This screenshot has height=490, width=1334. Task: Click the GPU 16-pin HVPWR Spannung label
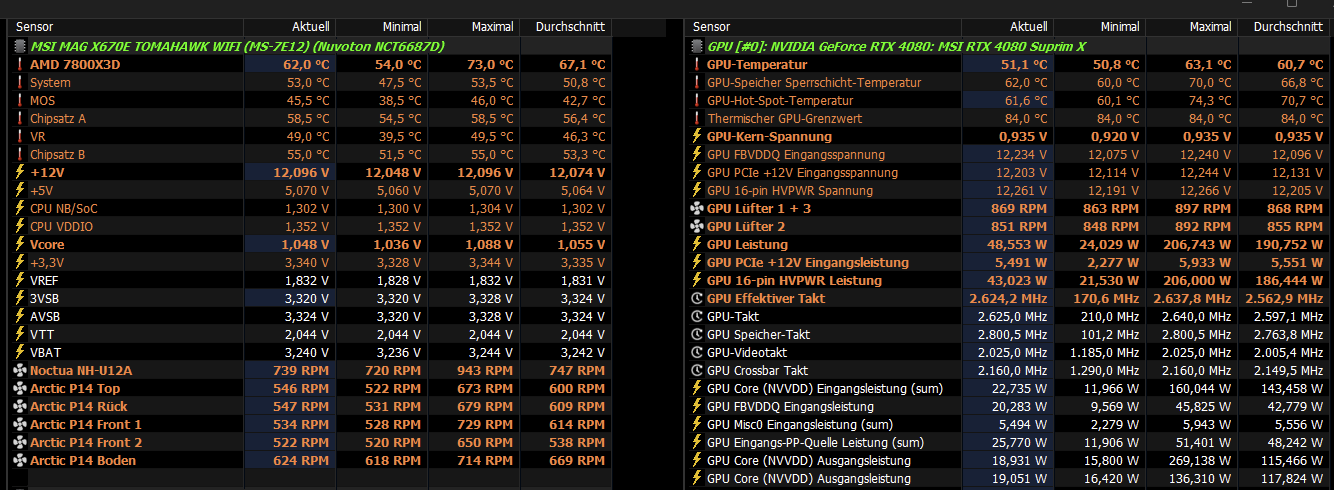pos(790,190)
